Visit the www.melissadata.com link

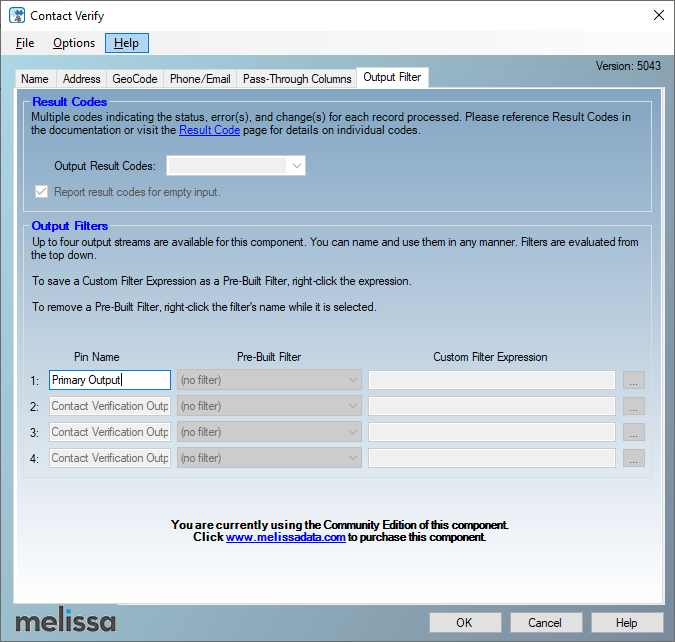point(285,537)
